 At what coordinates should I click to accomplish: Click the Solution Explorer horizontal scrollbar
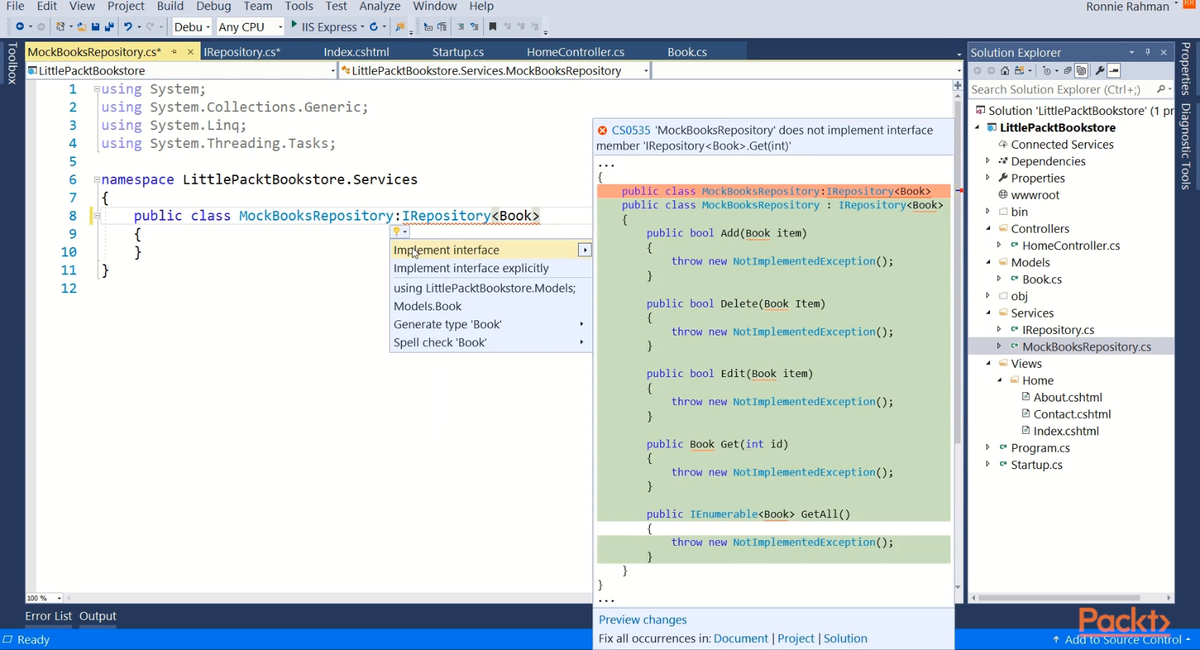click(x=1060, y=598)
